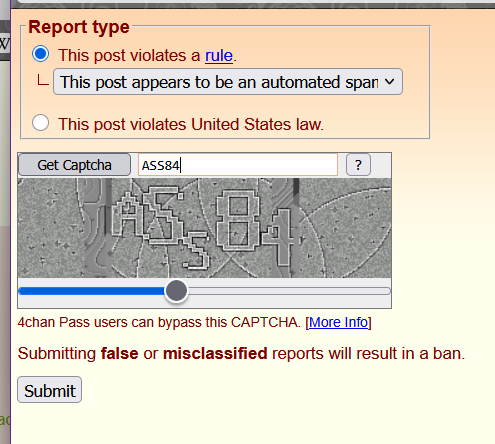Screen dimensions: 495x444
Task: Click the captcha alignment slider handle
Action: pyautogui.click(x=176, y=291)
